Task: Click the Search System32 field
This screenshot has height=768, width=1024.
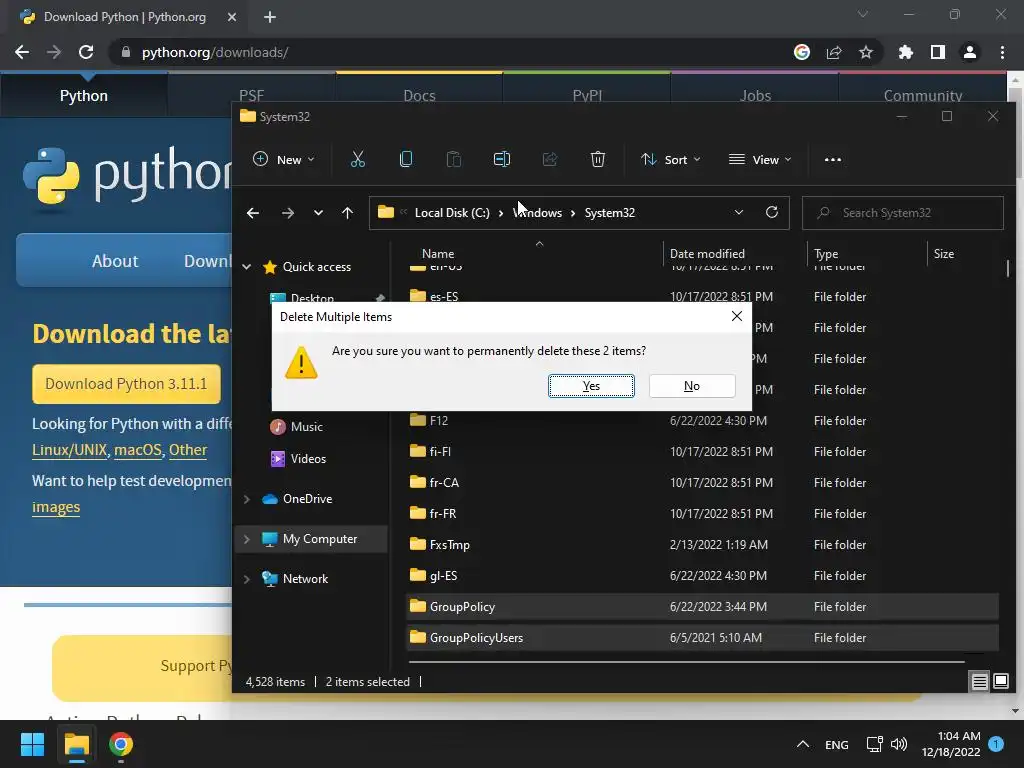Action: click(x=903, y=213)
